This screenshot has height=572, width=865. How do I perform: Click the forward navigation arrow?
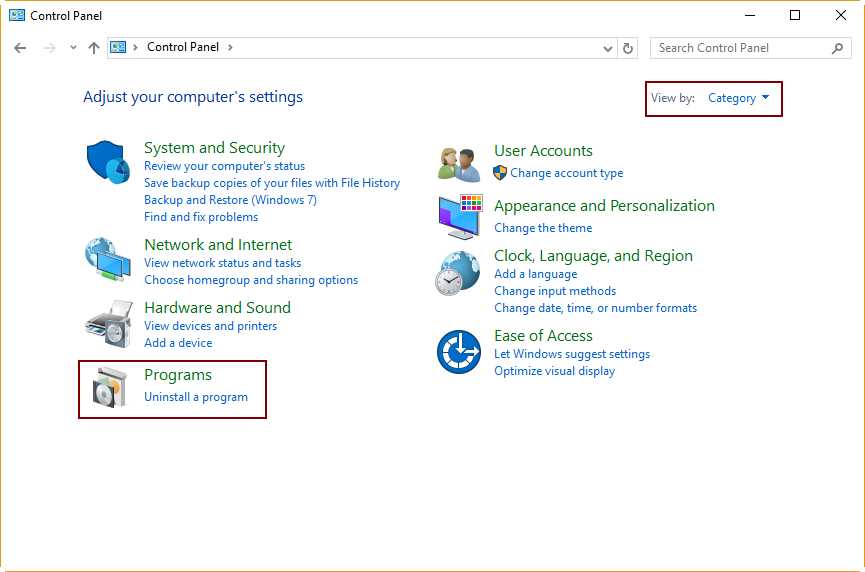tap(50, 48)
